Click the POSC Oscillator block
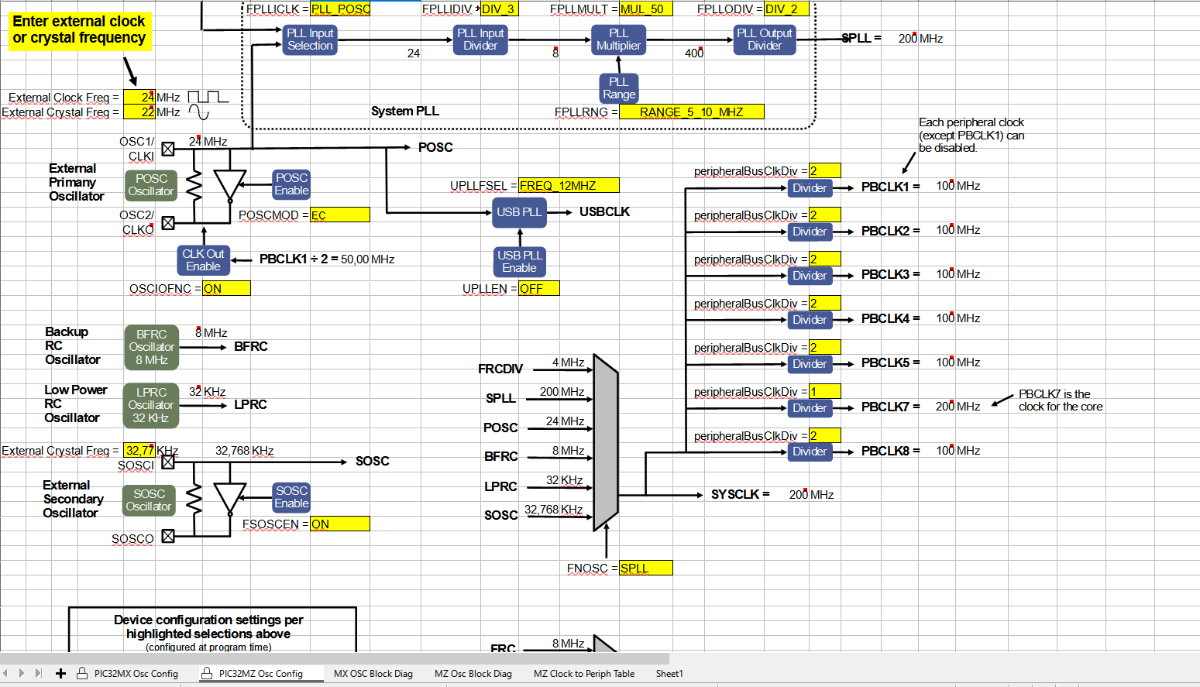 click(x=151, y=185)
